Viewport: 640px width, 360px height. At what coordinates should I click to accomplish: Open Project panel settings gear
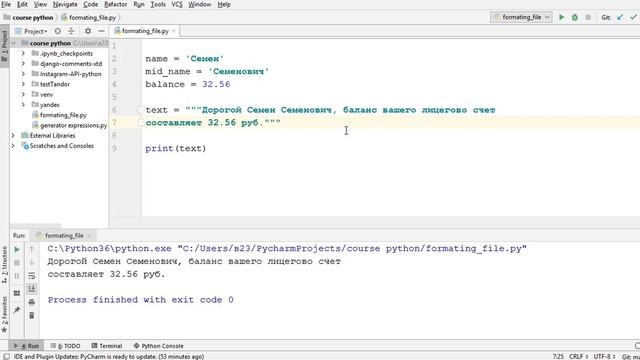(x=88, y=31)
